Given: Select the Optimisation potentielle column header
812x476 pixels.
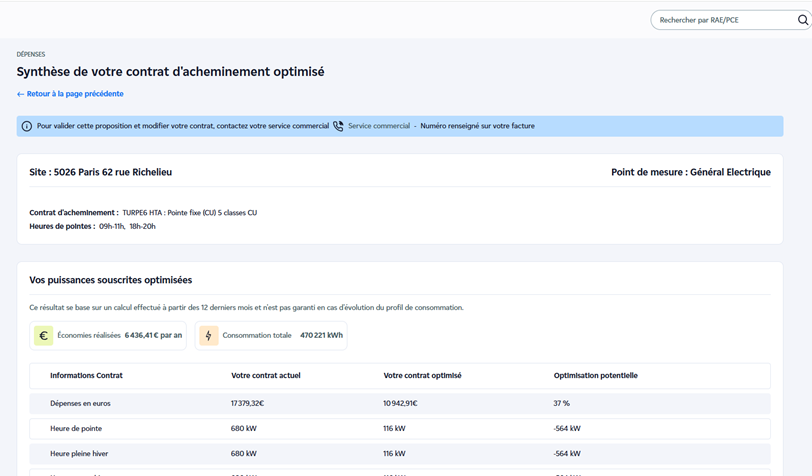Looking at the screenshot, I should (596, 376).
